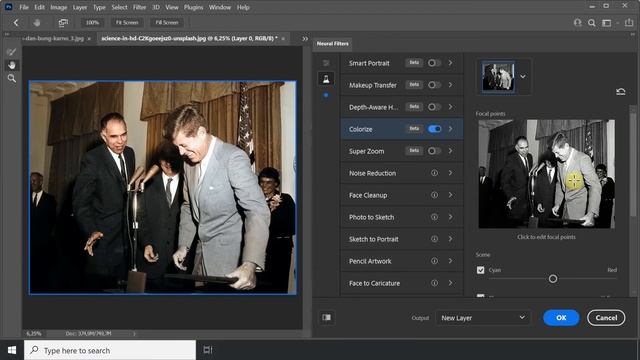Click the Fill Screen button
This screenshot has height=360, width=640.
[x=167, y=23]
